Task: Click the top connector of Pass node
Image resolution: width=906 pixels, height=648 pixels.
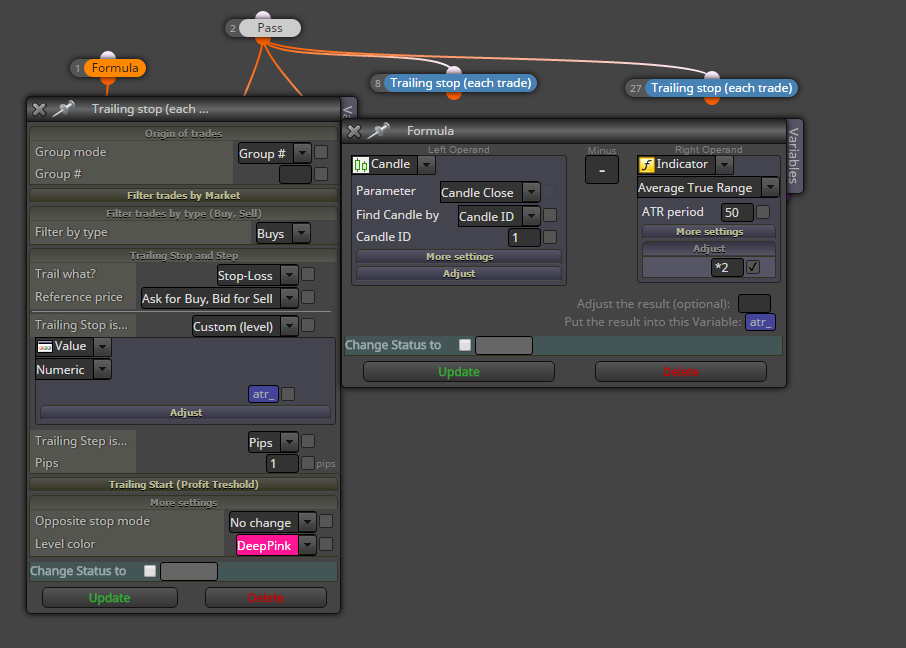Action: pyautogui.click(x=263, y=15)
